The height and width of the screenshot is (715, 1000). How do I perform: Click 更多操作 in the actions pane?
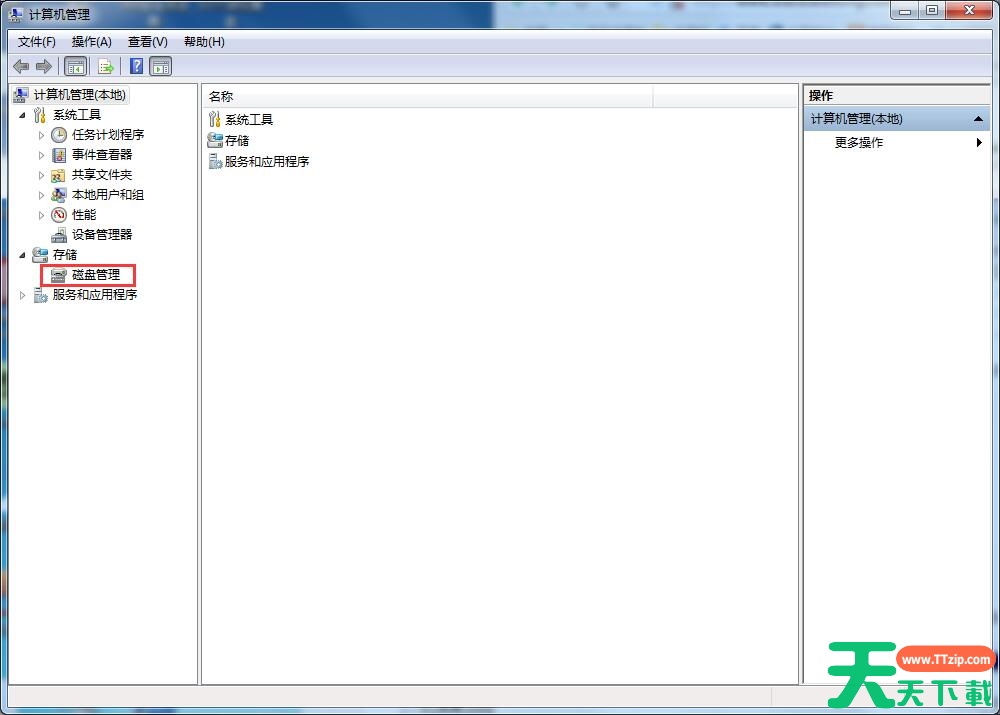coord(858,142)
